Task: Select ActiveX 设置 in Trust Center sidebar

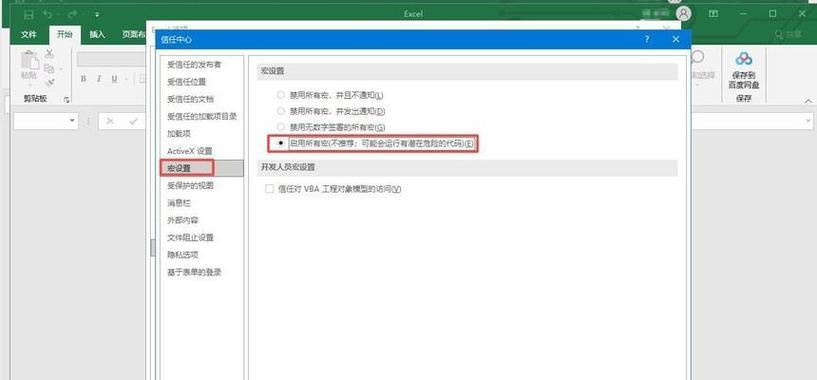Action: coord(202,151)
